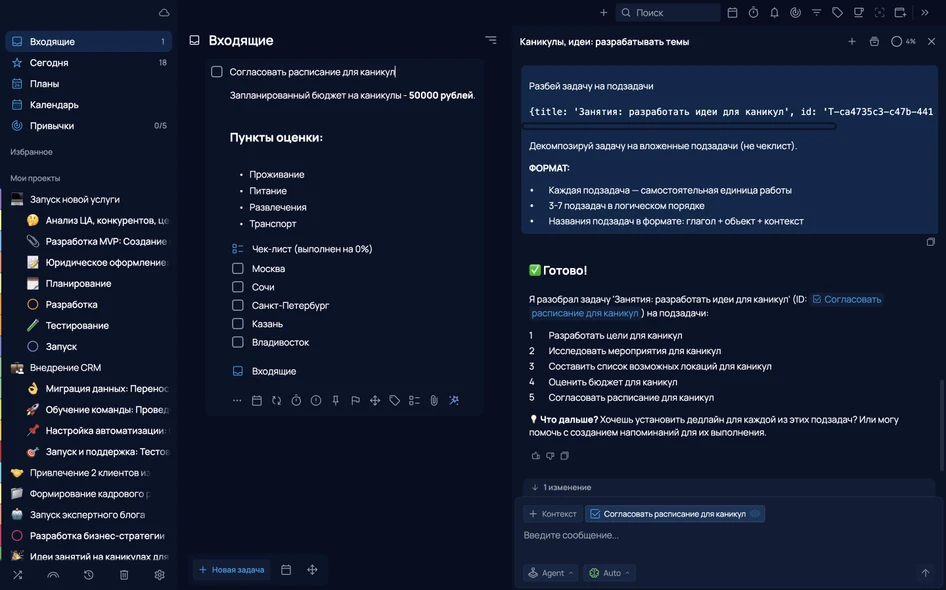Viewport: 946px width, 590px height.
Task: Click the bell notifications icon
Action: tap(775, 13)
